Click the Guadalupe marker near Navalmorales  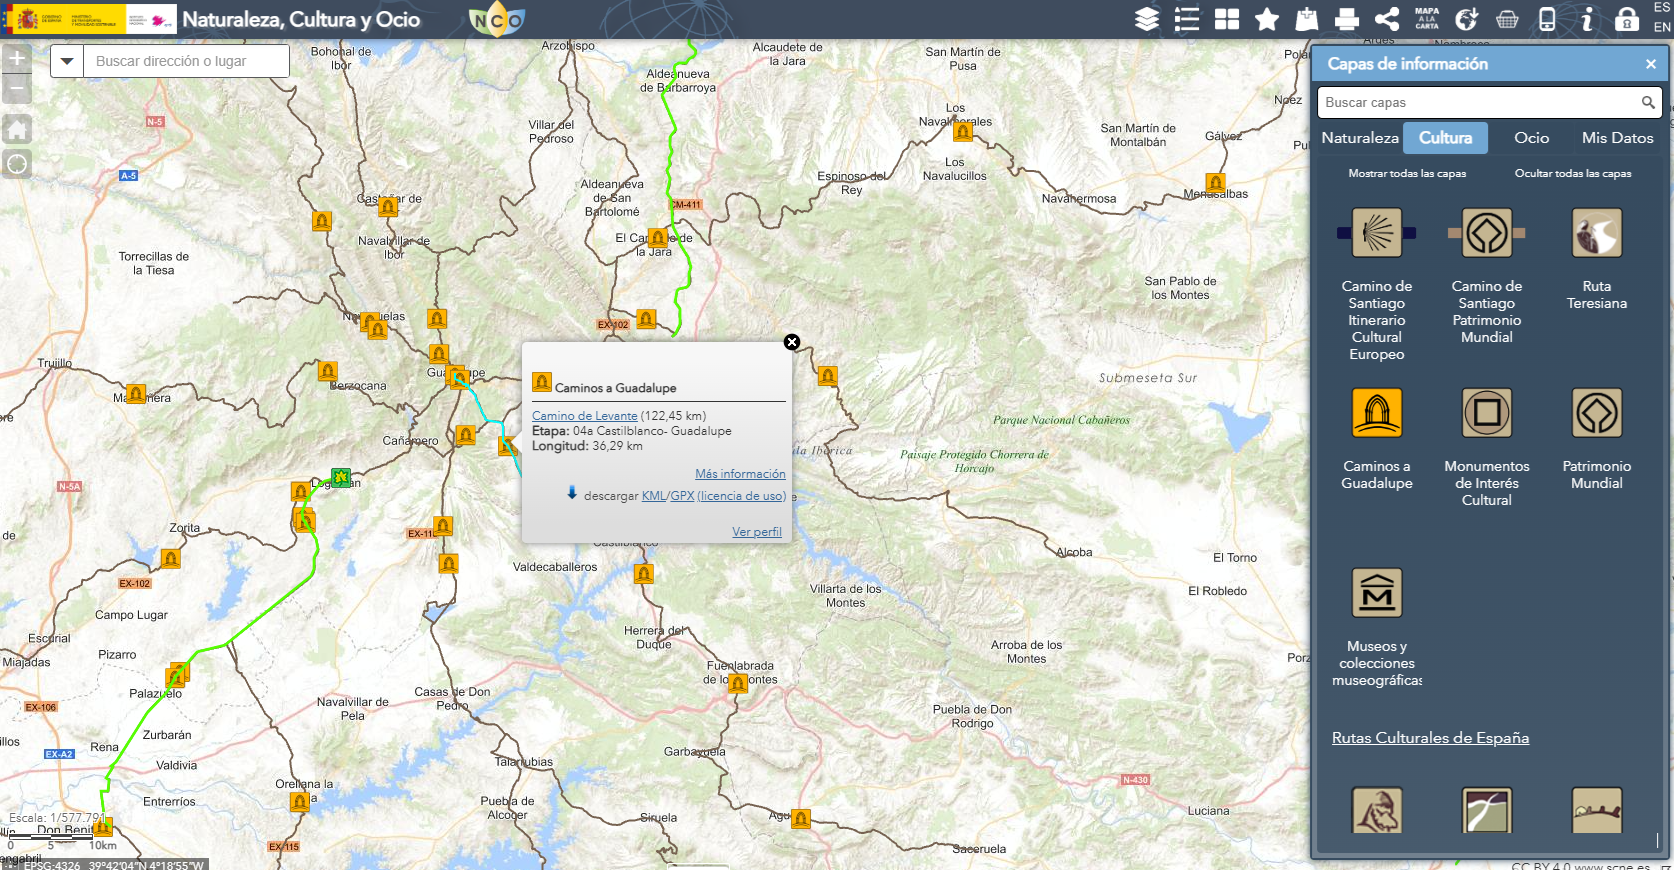tap(963, 131)
